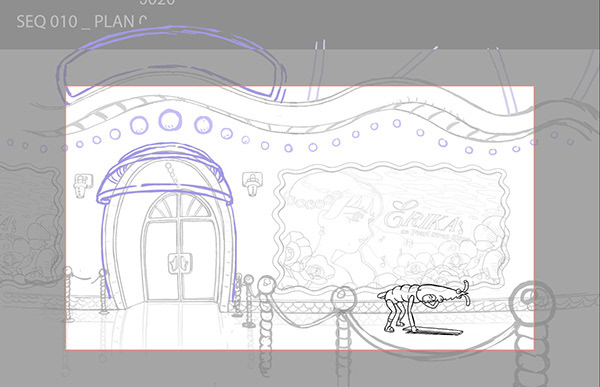Select the large purple oval sign outline
Viewport: 600px width, 387px height.
click(171, 62)
